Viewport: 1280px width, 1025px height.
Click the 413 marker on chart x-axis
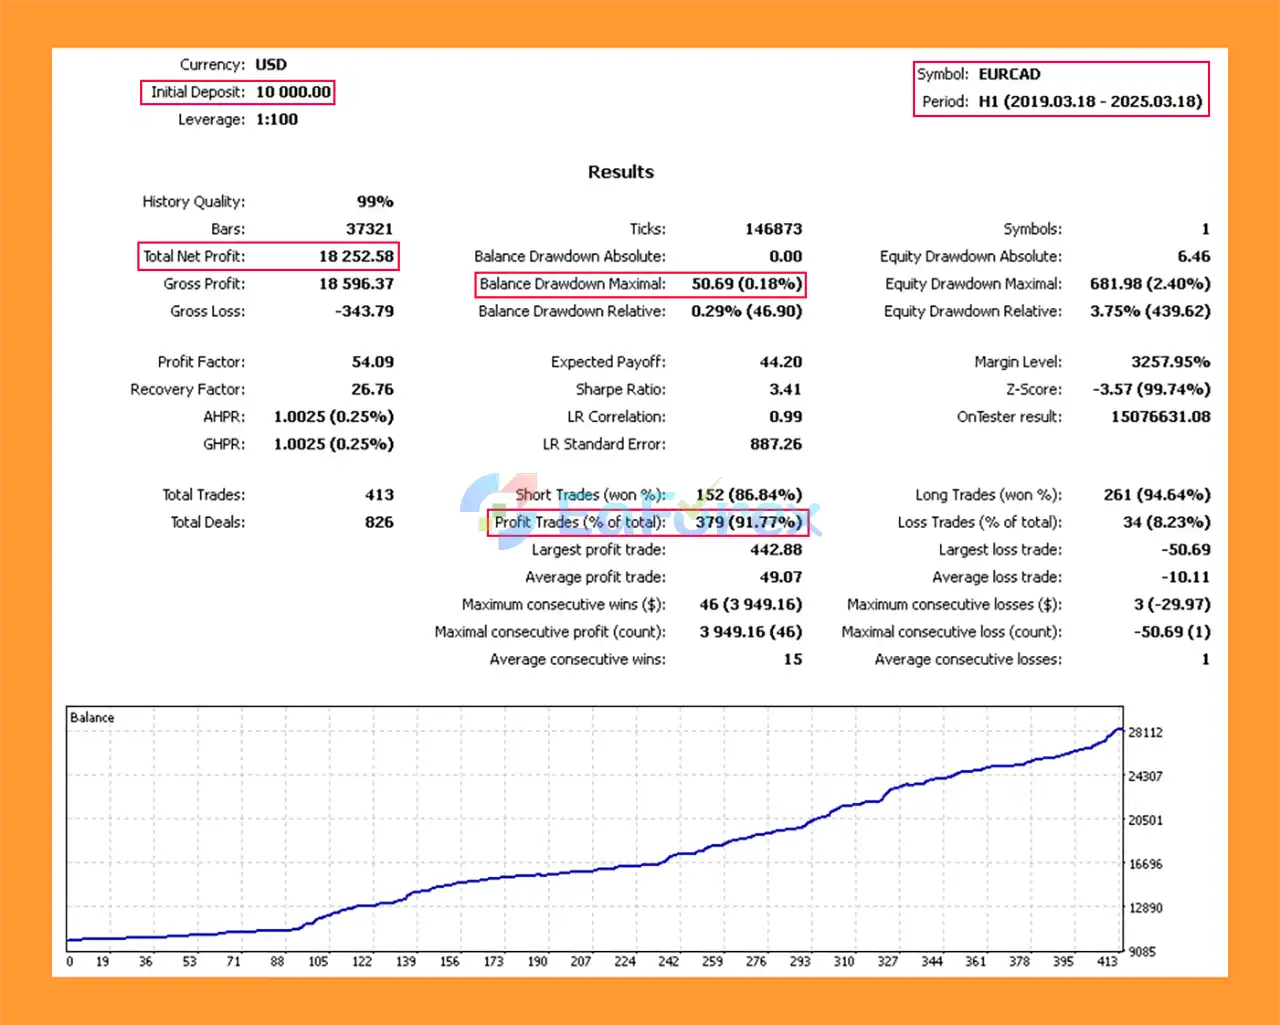pyautogui.click(x=1106, y=961)
